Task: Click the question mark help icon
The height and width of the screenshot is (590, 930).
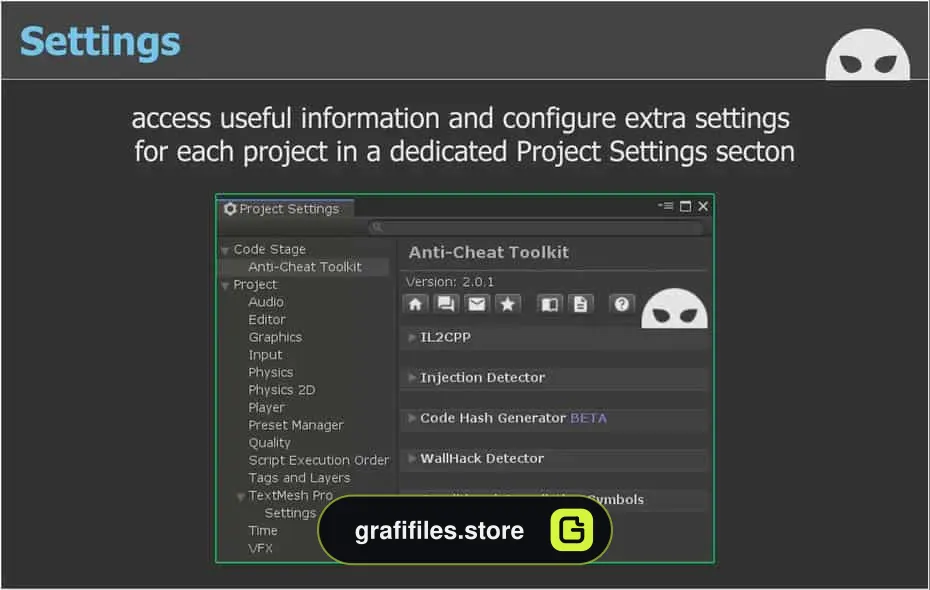Action: pyautogui.click(x=622, y=304)
